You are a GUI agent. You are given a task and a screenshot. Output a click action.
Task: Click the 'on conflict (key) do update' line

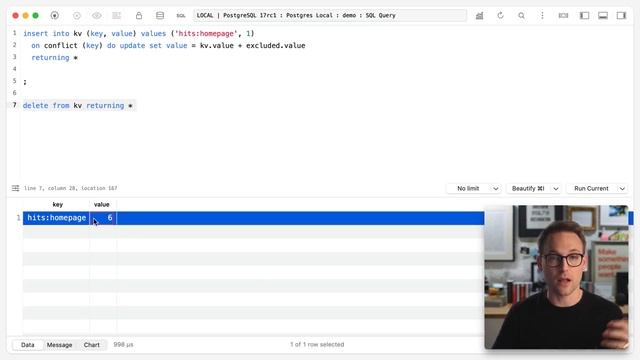coord(168,46)
